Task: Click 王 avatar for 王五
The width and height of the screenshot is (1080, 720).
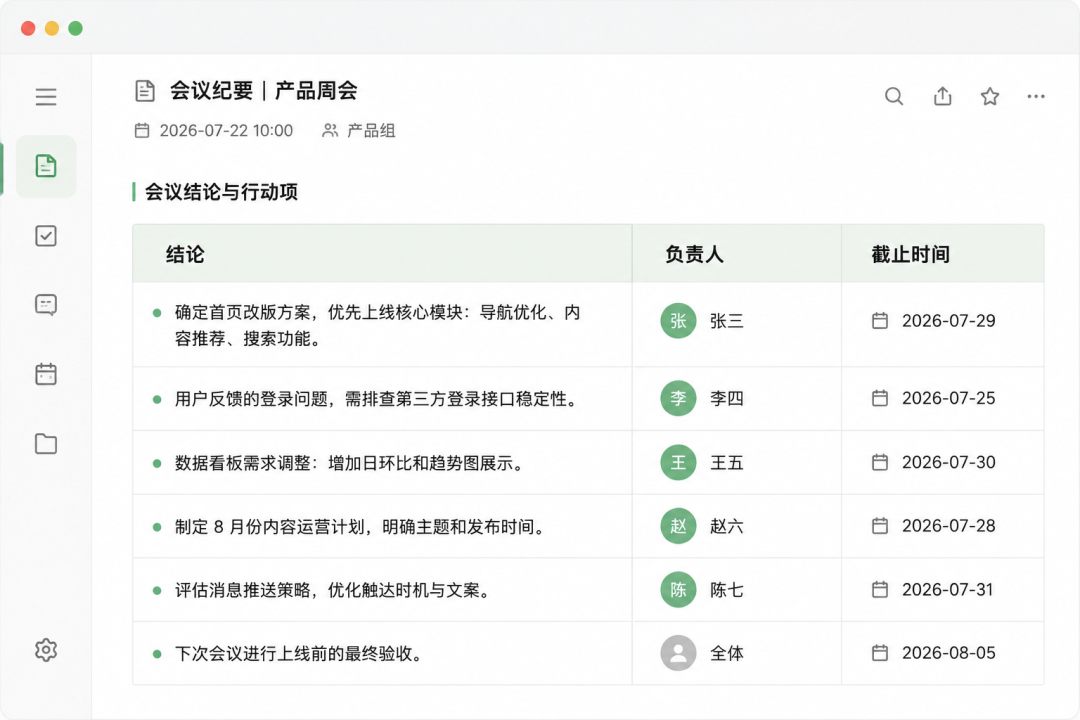Action: (678, 462)
